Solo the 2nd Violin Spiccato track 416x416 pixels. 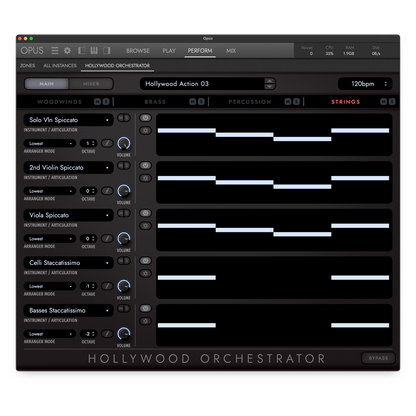point(127,165)
